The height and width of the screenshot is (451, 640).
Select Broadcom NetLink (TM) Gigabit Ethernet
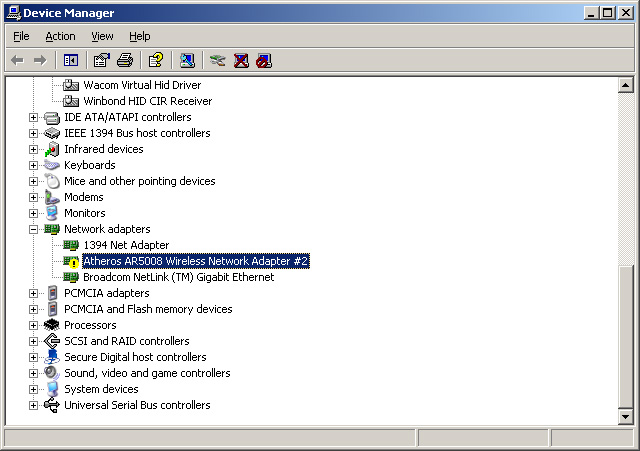click(x=179, y=277)
